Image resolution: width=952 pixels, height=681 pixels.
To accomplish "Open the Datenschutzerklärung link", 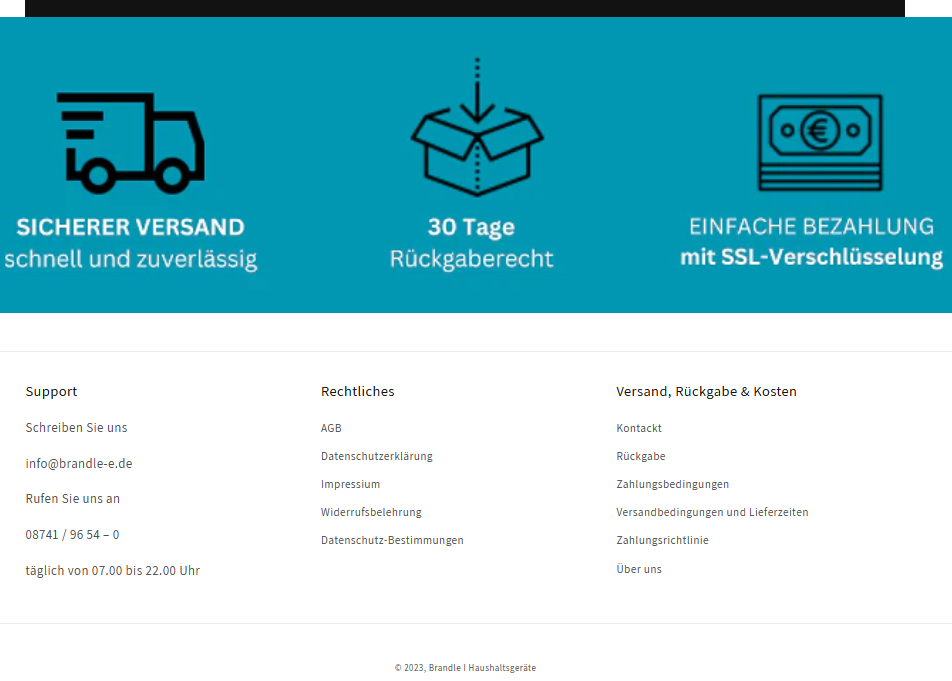I will (376, 456).
